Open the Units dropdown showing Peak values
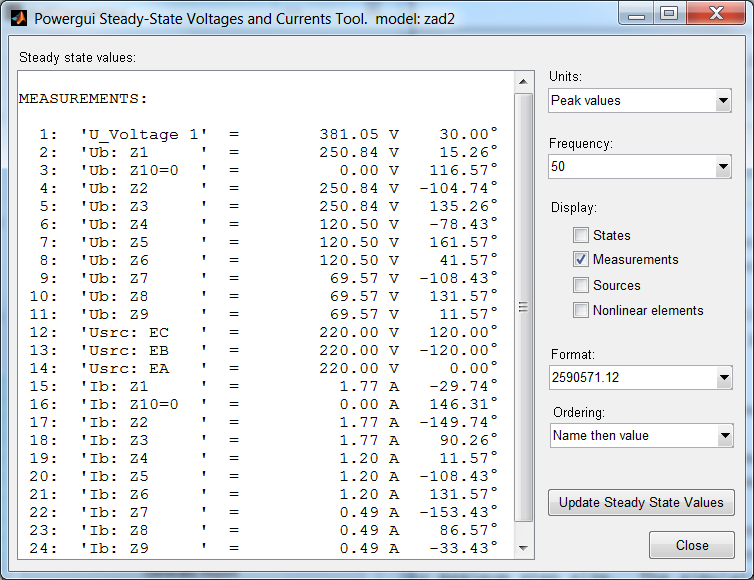Image resolution: width=754 pixels, height=580 pixels. [x=640, y=101]
